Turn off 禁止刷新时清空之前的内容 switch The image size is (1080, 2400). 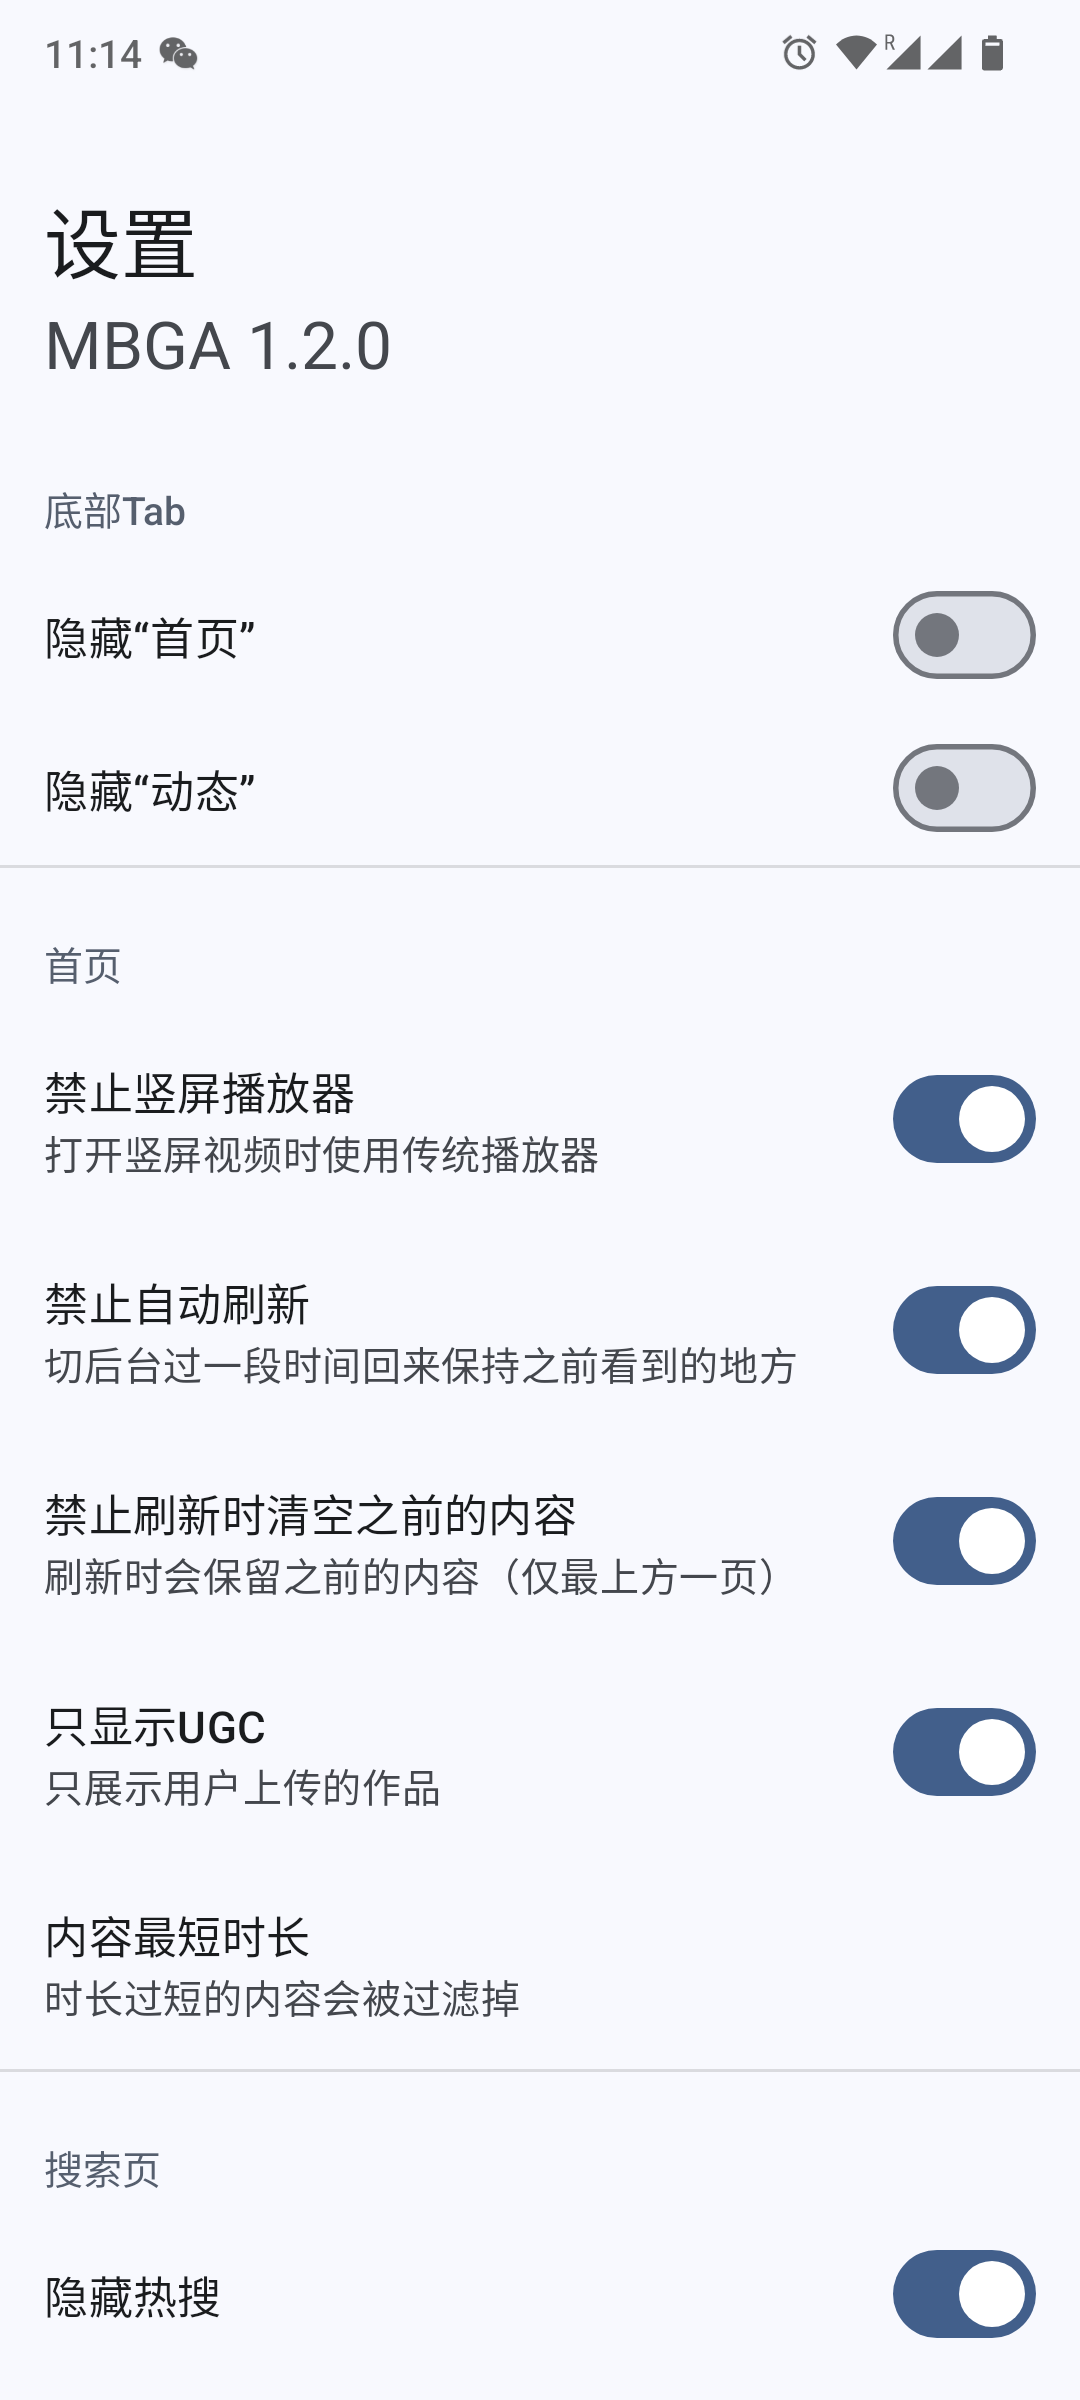963,1541
